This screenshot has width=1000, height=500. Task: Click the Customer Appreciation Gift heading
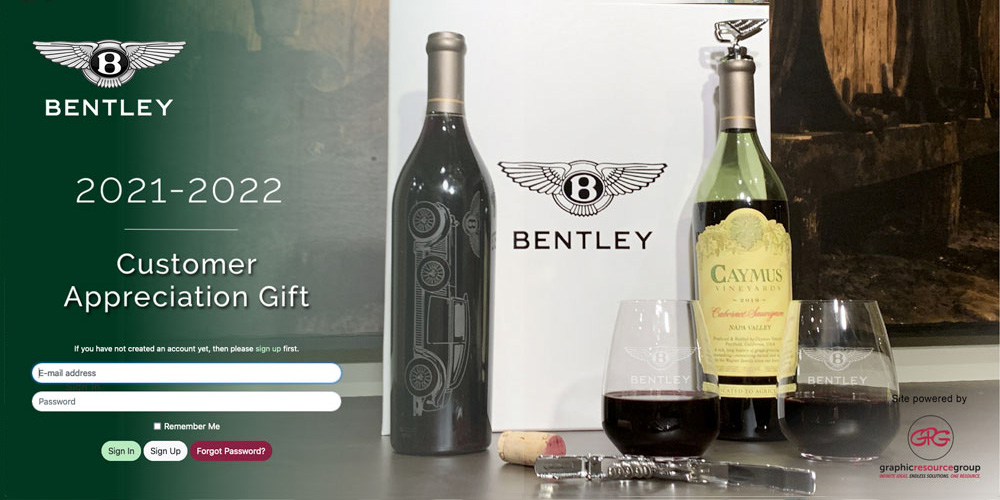(186, 281)
